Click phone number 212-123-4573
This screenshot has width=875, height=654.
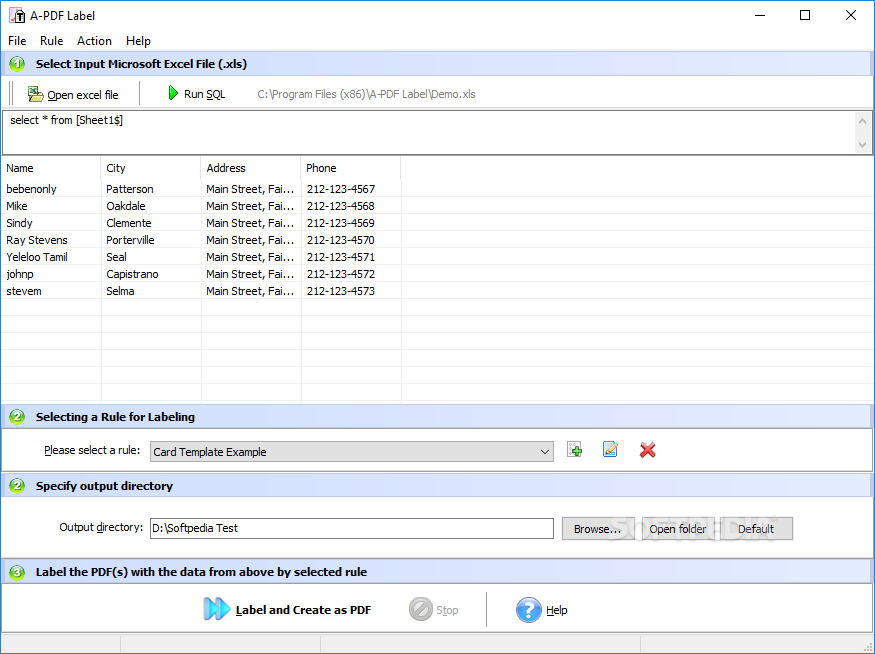coord(340,291)
